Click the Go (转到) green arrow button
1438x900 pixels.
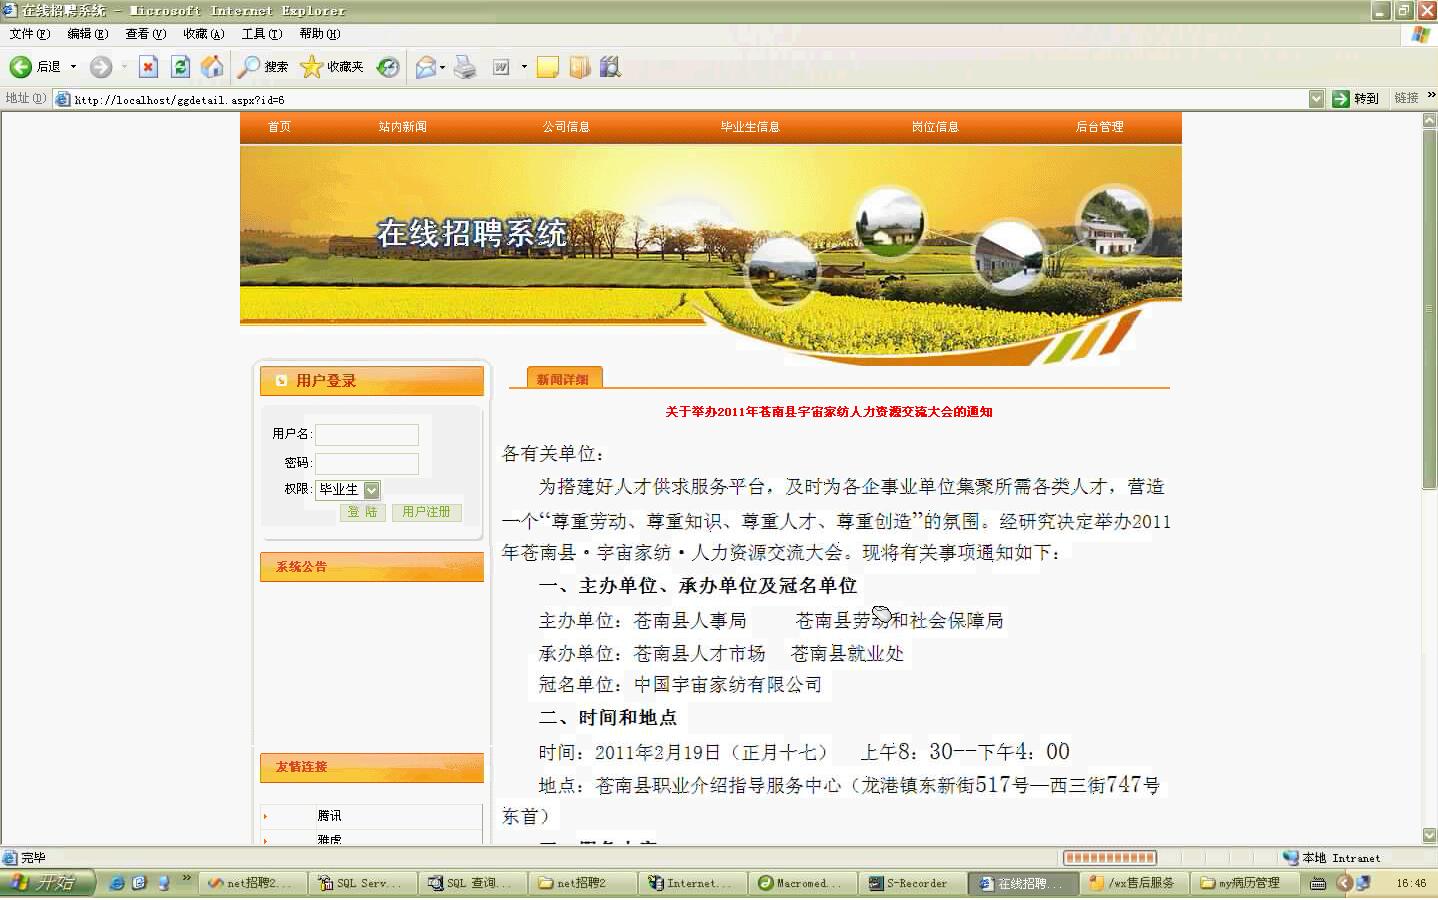1355,98
